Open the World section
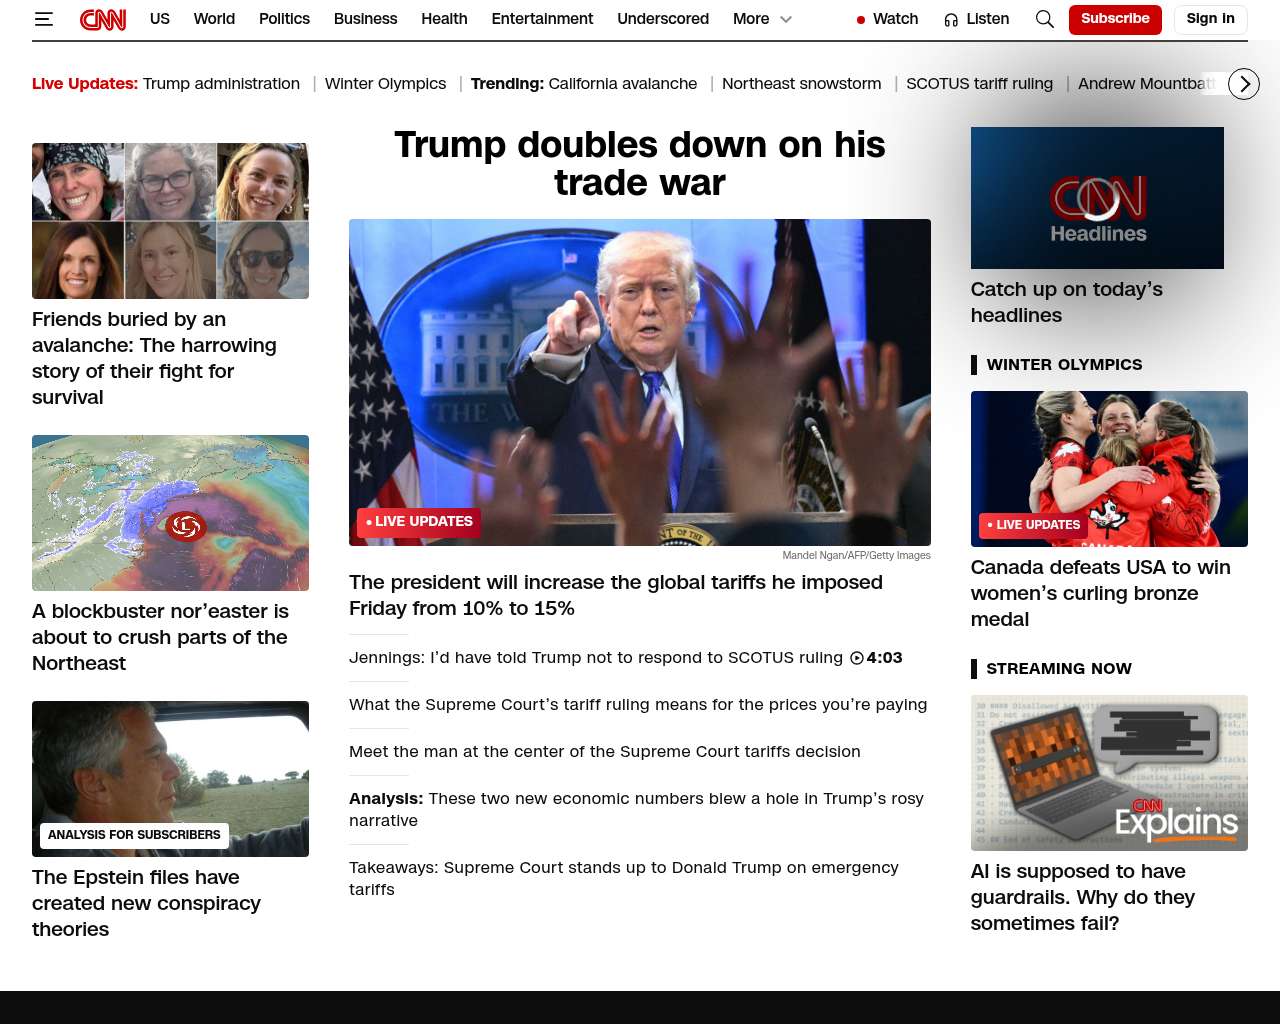 point(214,19)
